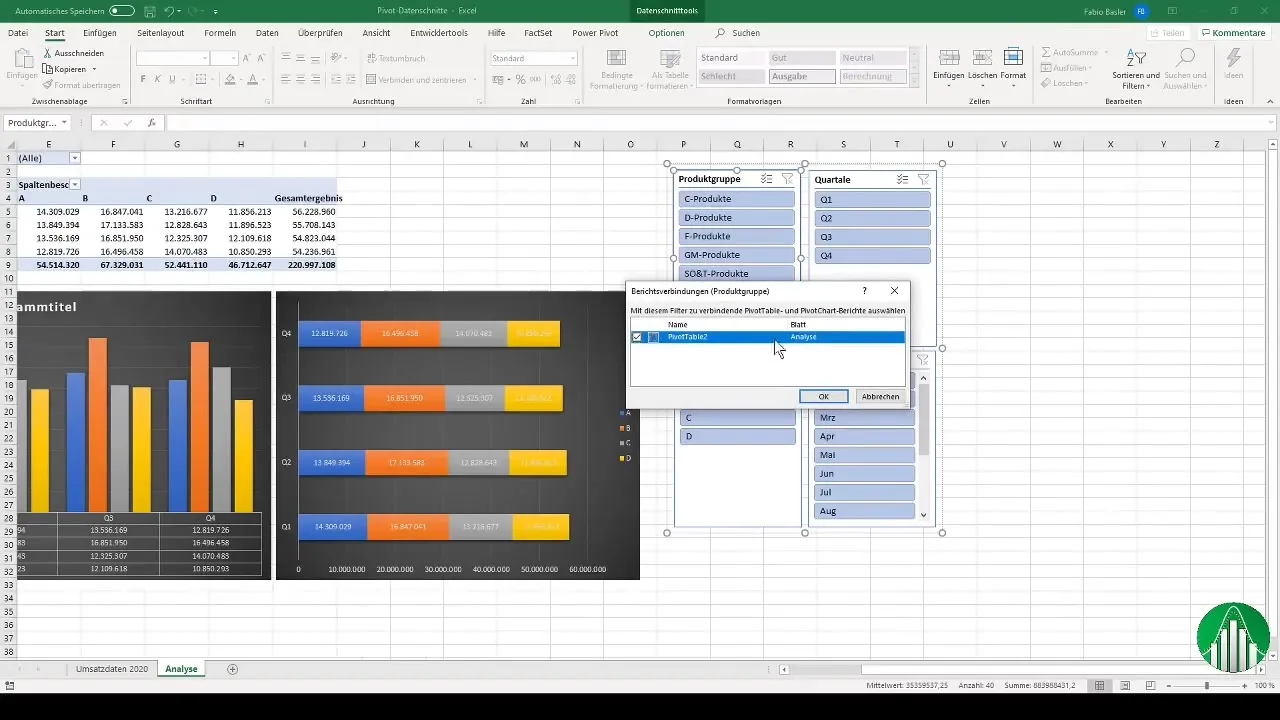Toggle bold F formatting
Screen dimensions: 1280x720
(143, 79)
